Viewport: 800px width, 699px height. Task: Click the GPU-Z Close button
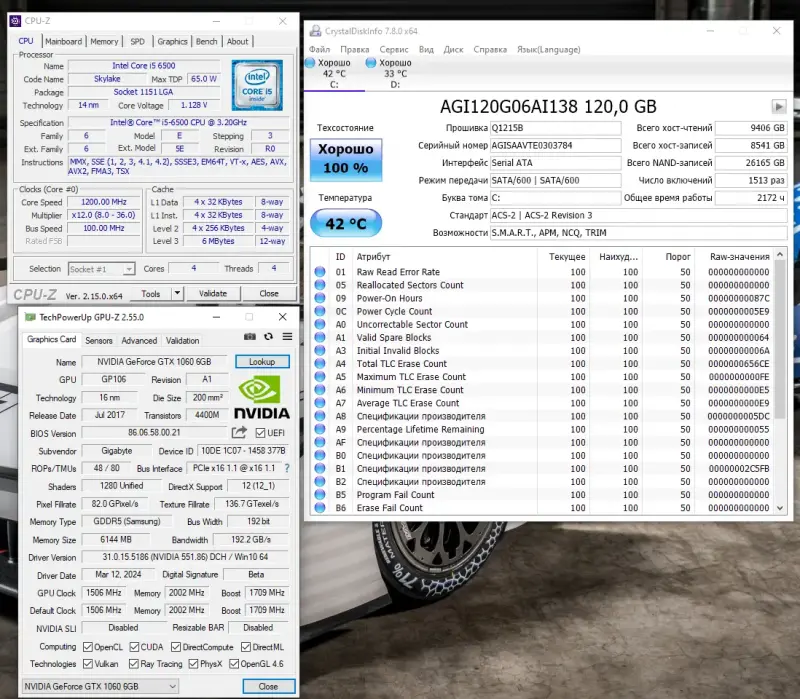pyautogui.click(x=268, y=686)
